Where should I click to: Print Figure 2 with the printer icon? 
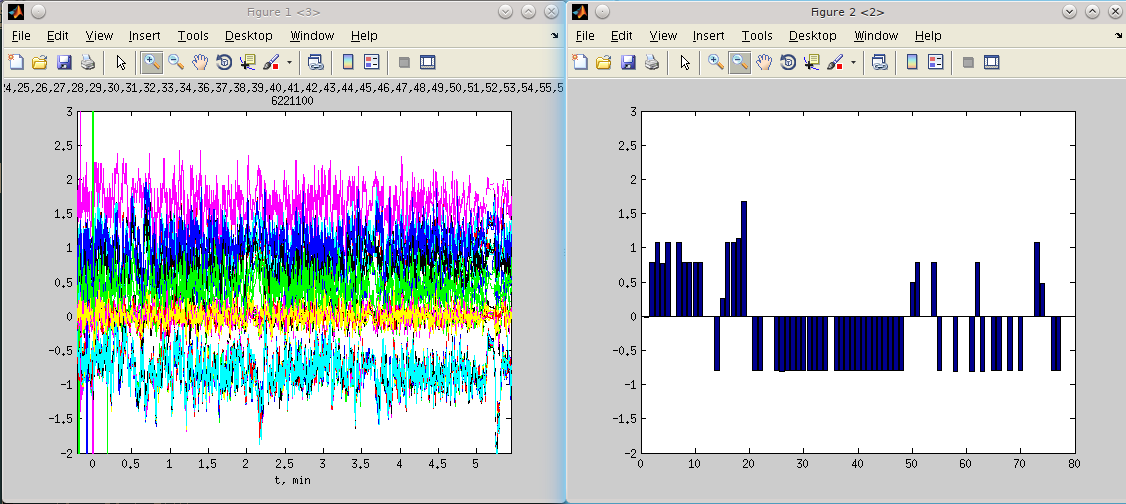pyautogui.click(x=653, y=62)
